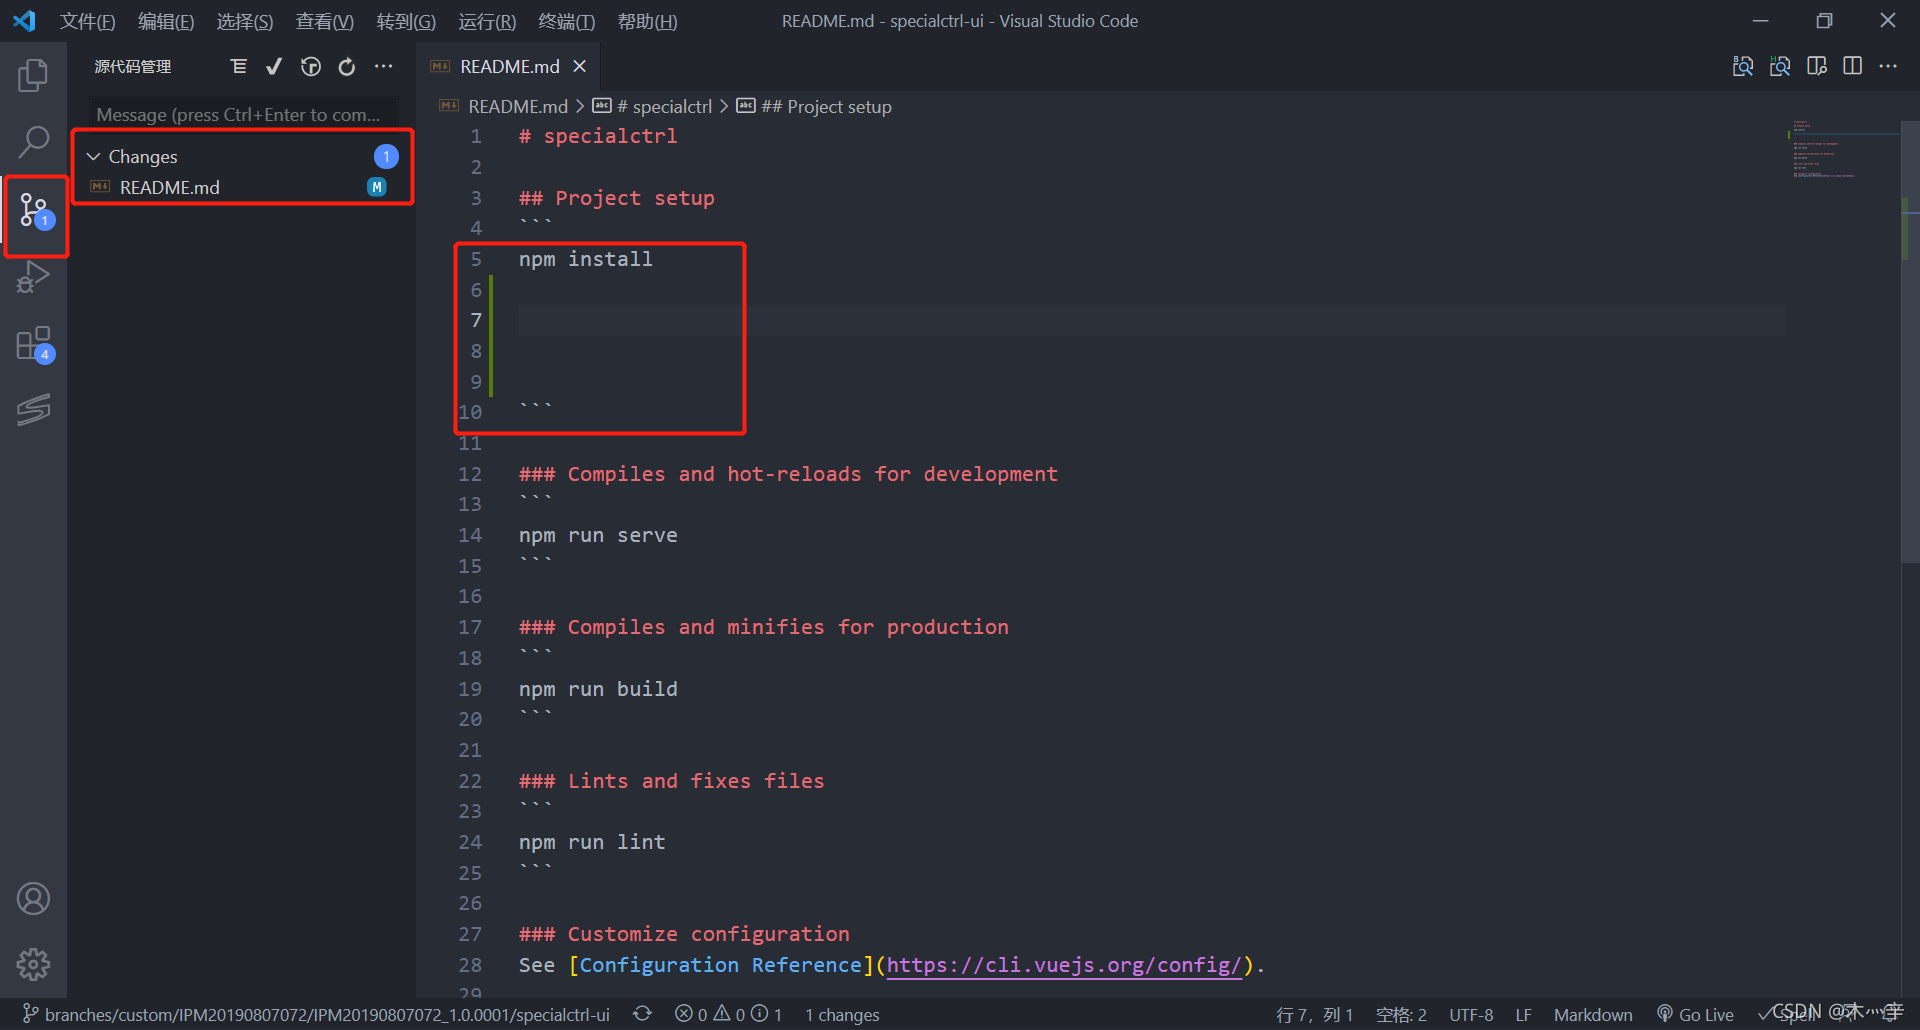Click '# specialctrl' breadcrumb segment
The height and width of the screenshot is (1030, 1920).
653,106
